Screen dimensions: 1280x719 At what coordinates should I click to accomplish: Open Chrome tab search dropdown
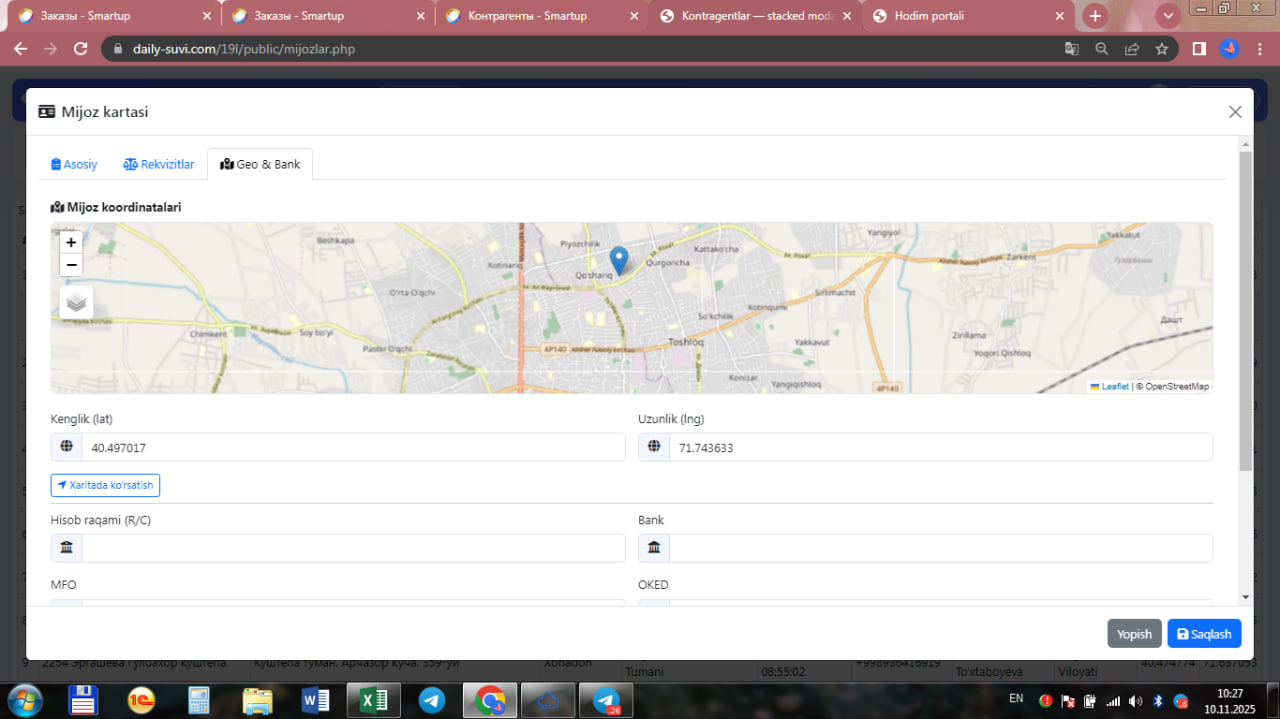[1167, 16]
